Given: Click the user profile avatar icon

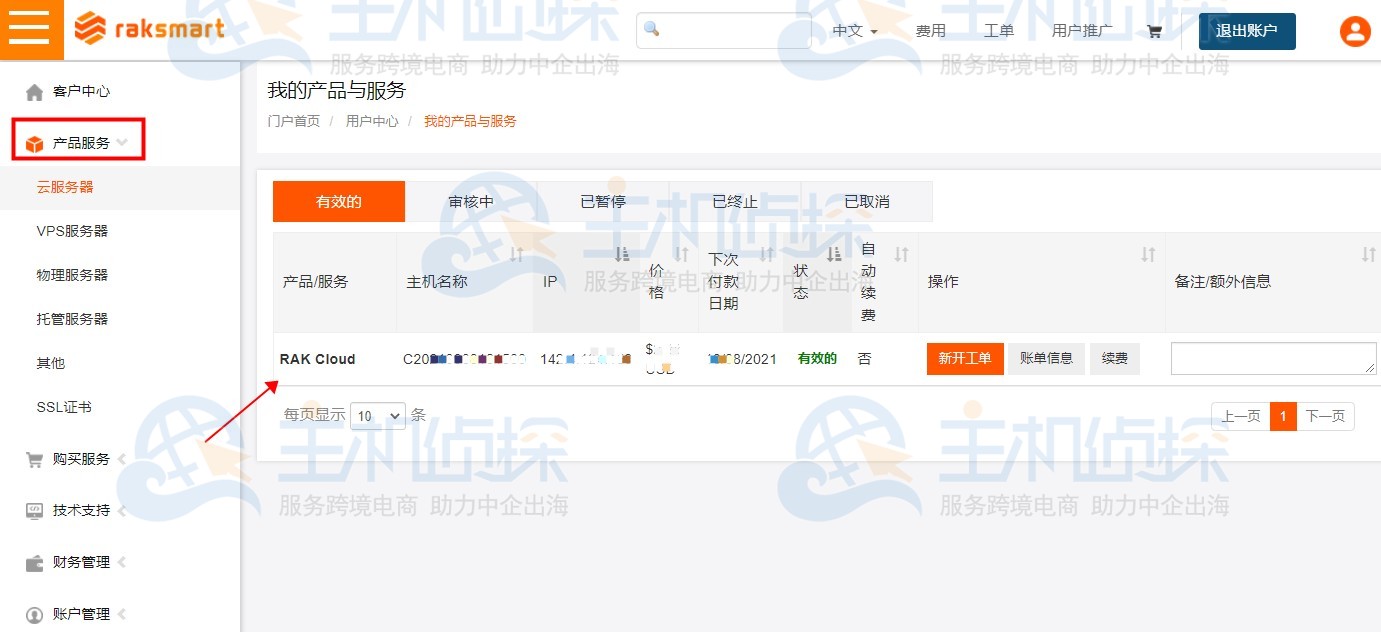Looking at the screenshot, I should pyautogui.click(x=1355, y=31).
